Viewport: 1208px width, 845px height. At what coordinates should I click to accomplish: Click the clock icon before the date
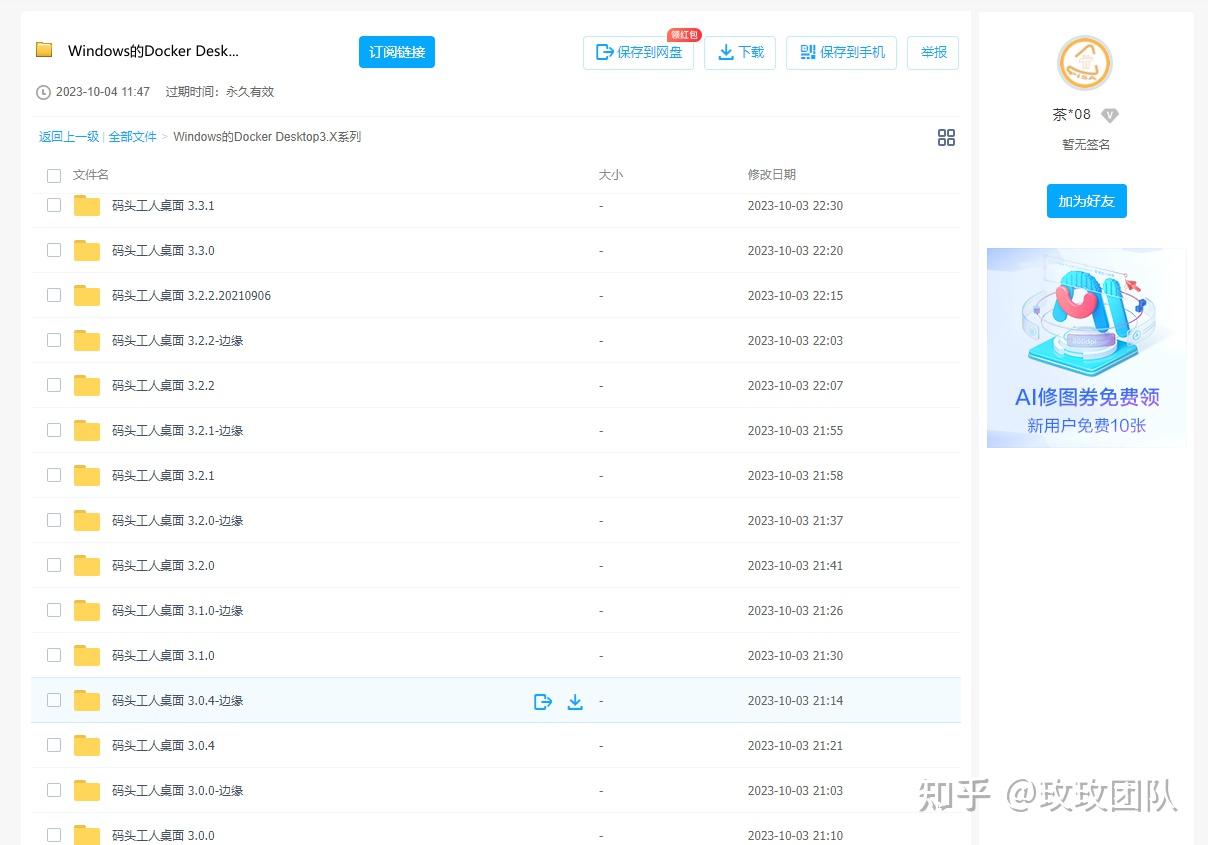43,92
